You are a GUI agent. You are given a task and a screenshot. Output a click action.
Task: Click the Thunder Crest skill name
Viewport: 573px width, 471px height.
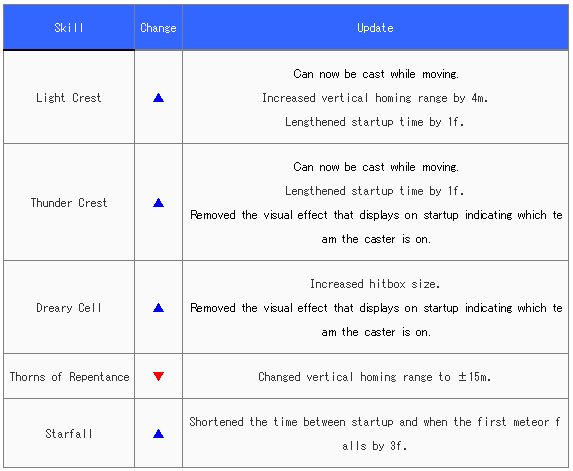pos(69,203)
